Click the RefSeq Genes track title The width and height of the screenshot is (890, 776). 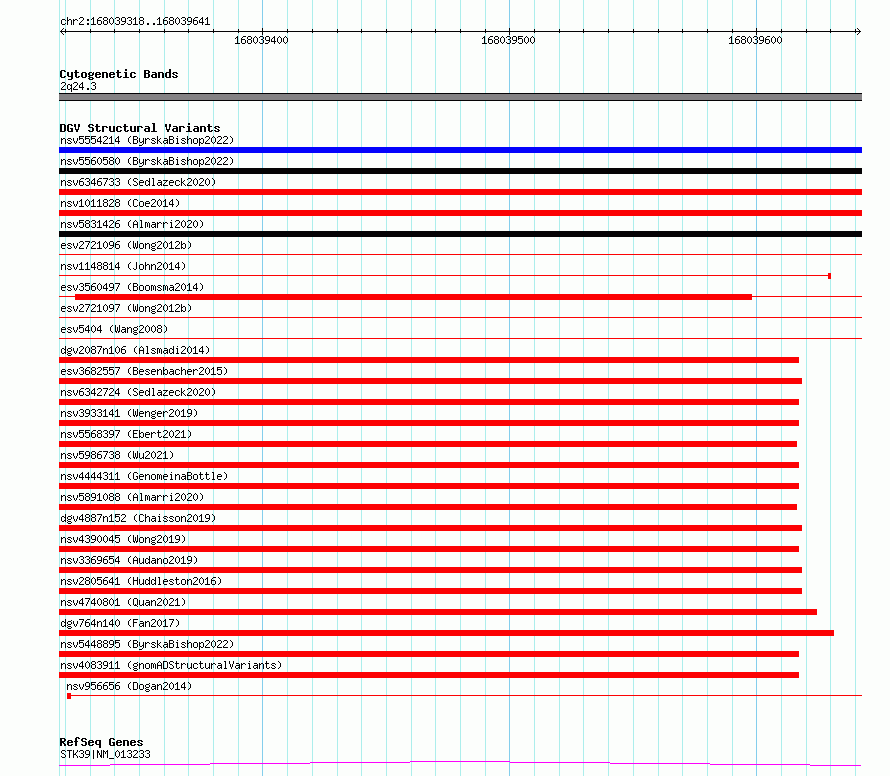101,742
